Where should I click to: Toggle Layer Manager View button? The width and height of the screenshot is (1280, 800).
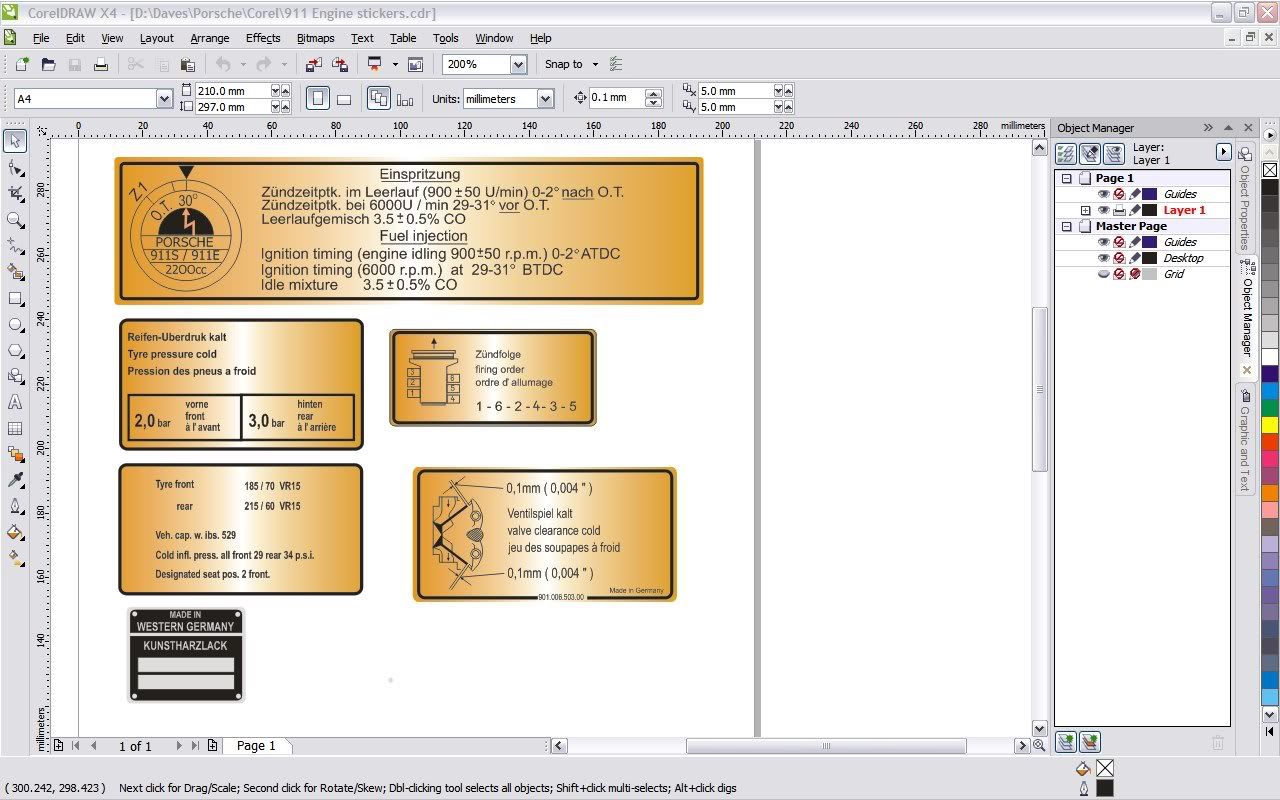(1113, 153)
